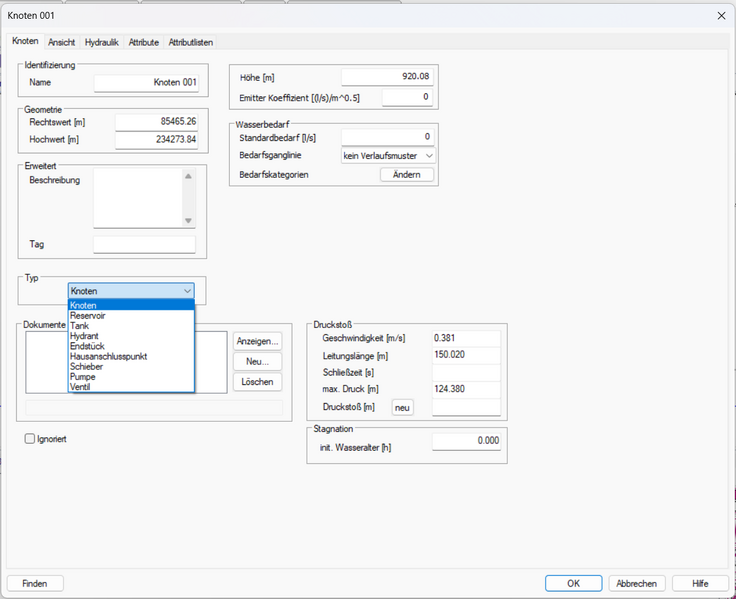Click the Hochwert field
736x599 pixels.
pos(156,139)
